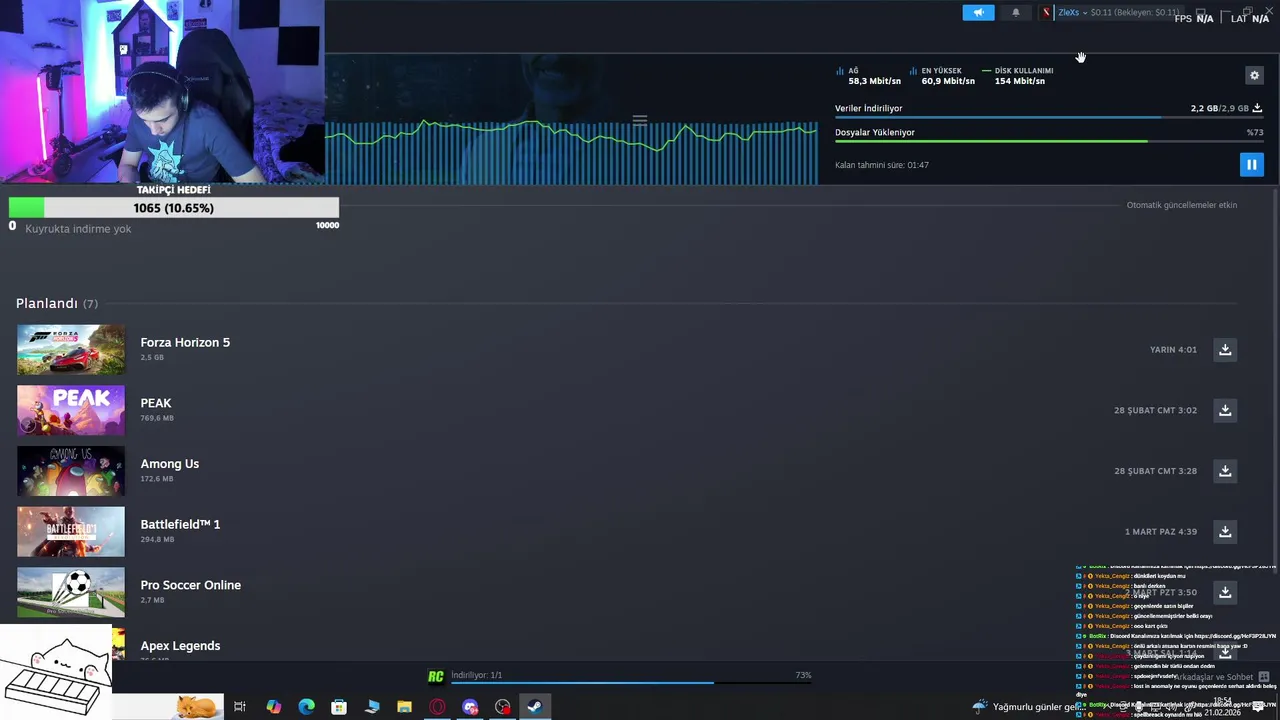Pause the current download
This screenshot has height=720, width=1280.
click(x=1251, y=164)
